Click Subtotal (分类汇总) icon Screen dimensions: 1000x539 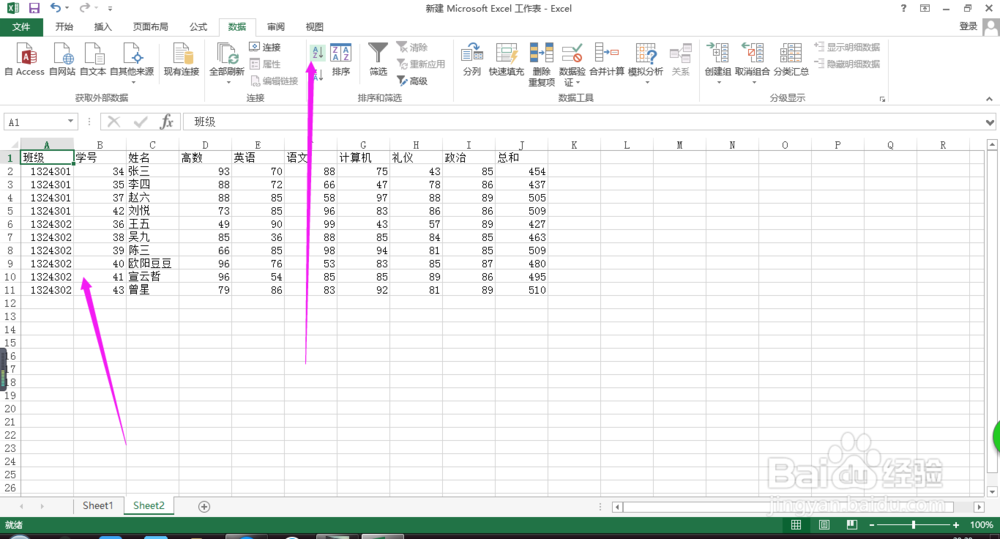click(791, 53)
